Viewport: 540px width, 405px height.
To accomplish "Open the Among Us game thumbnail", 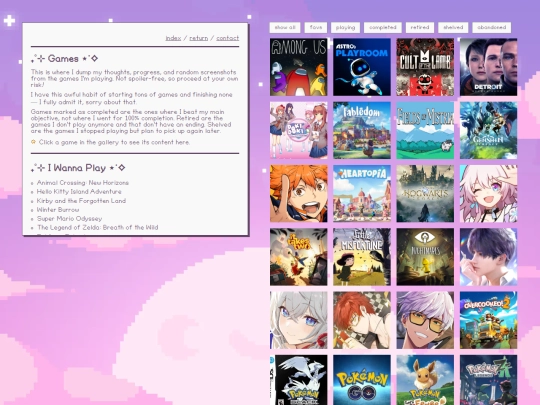I will click(299, 67).
